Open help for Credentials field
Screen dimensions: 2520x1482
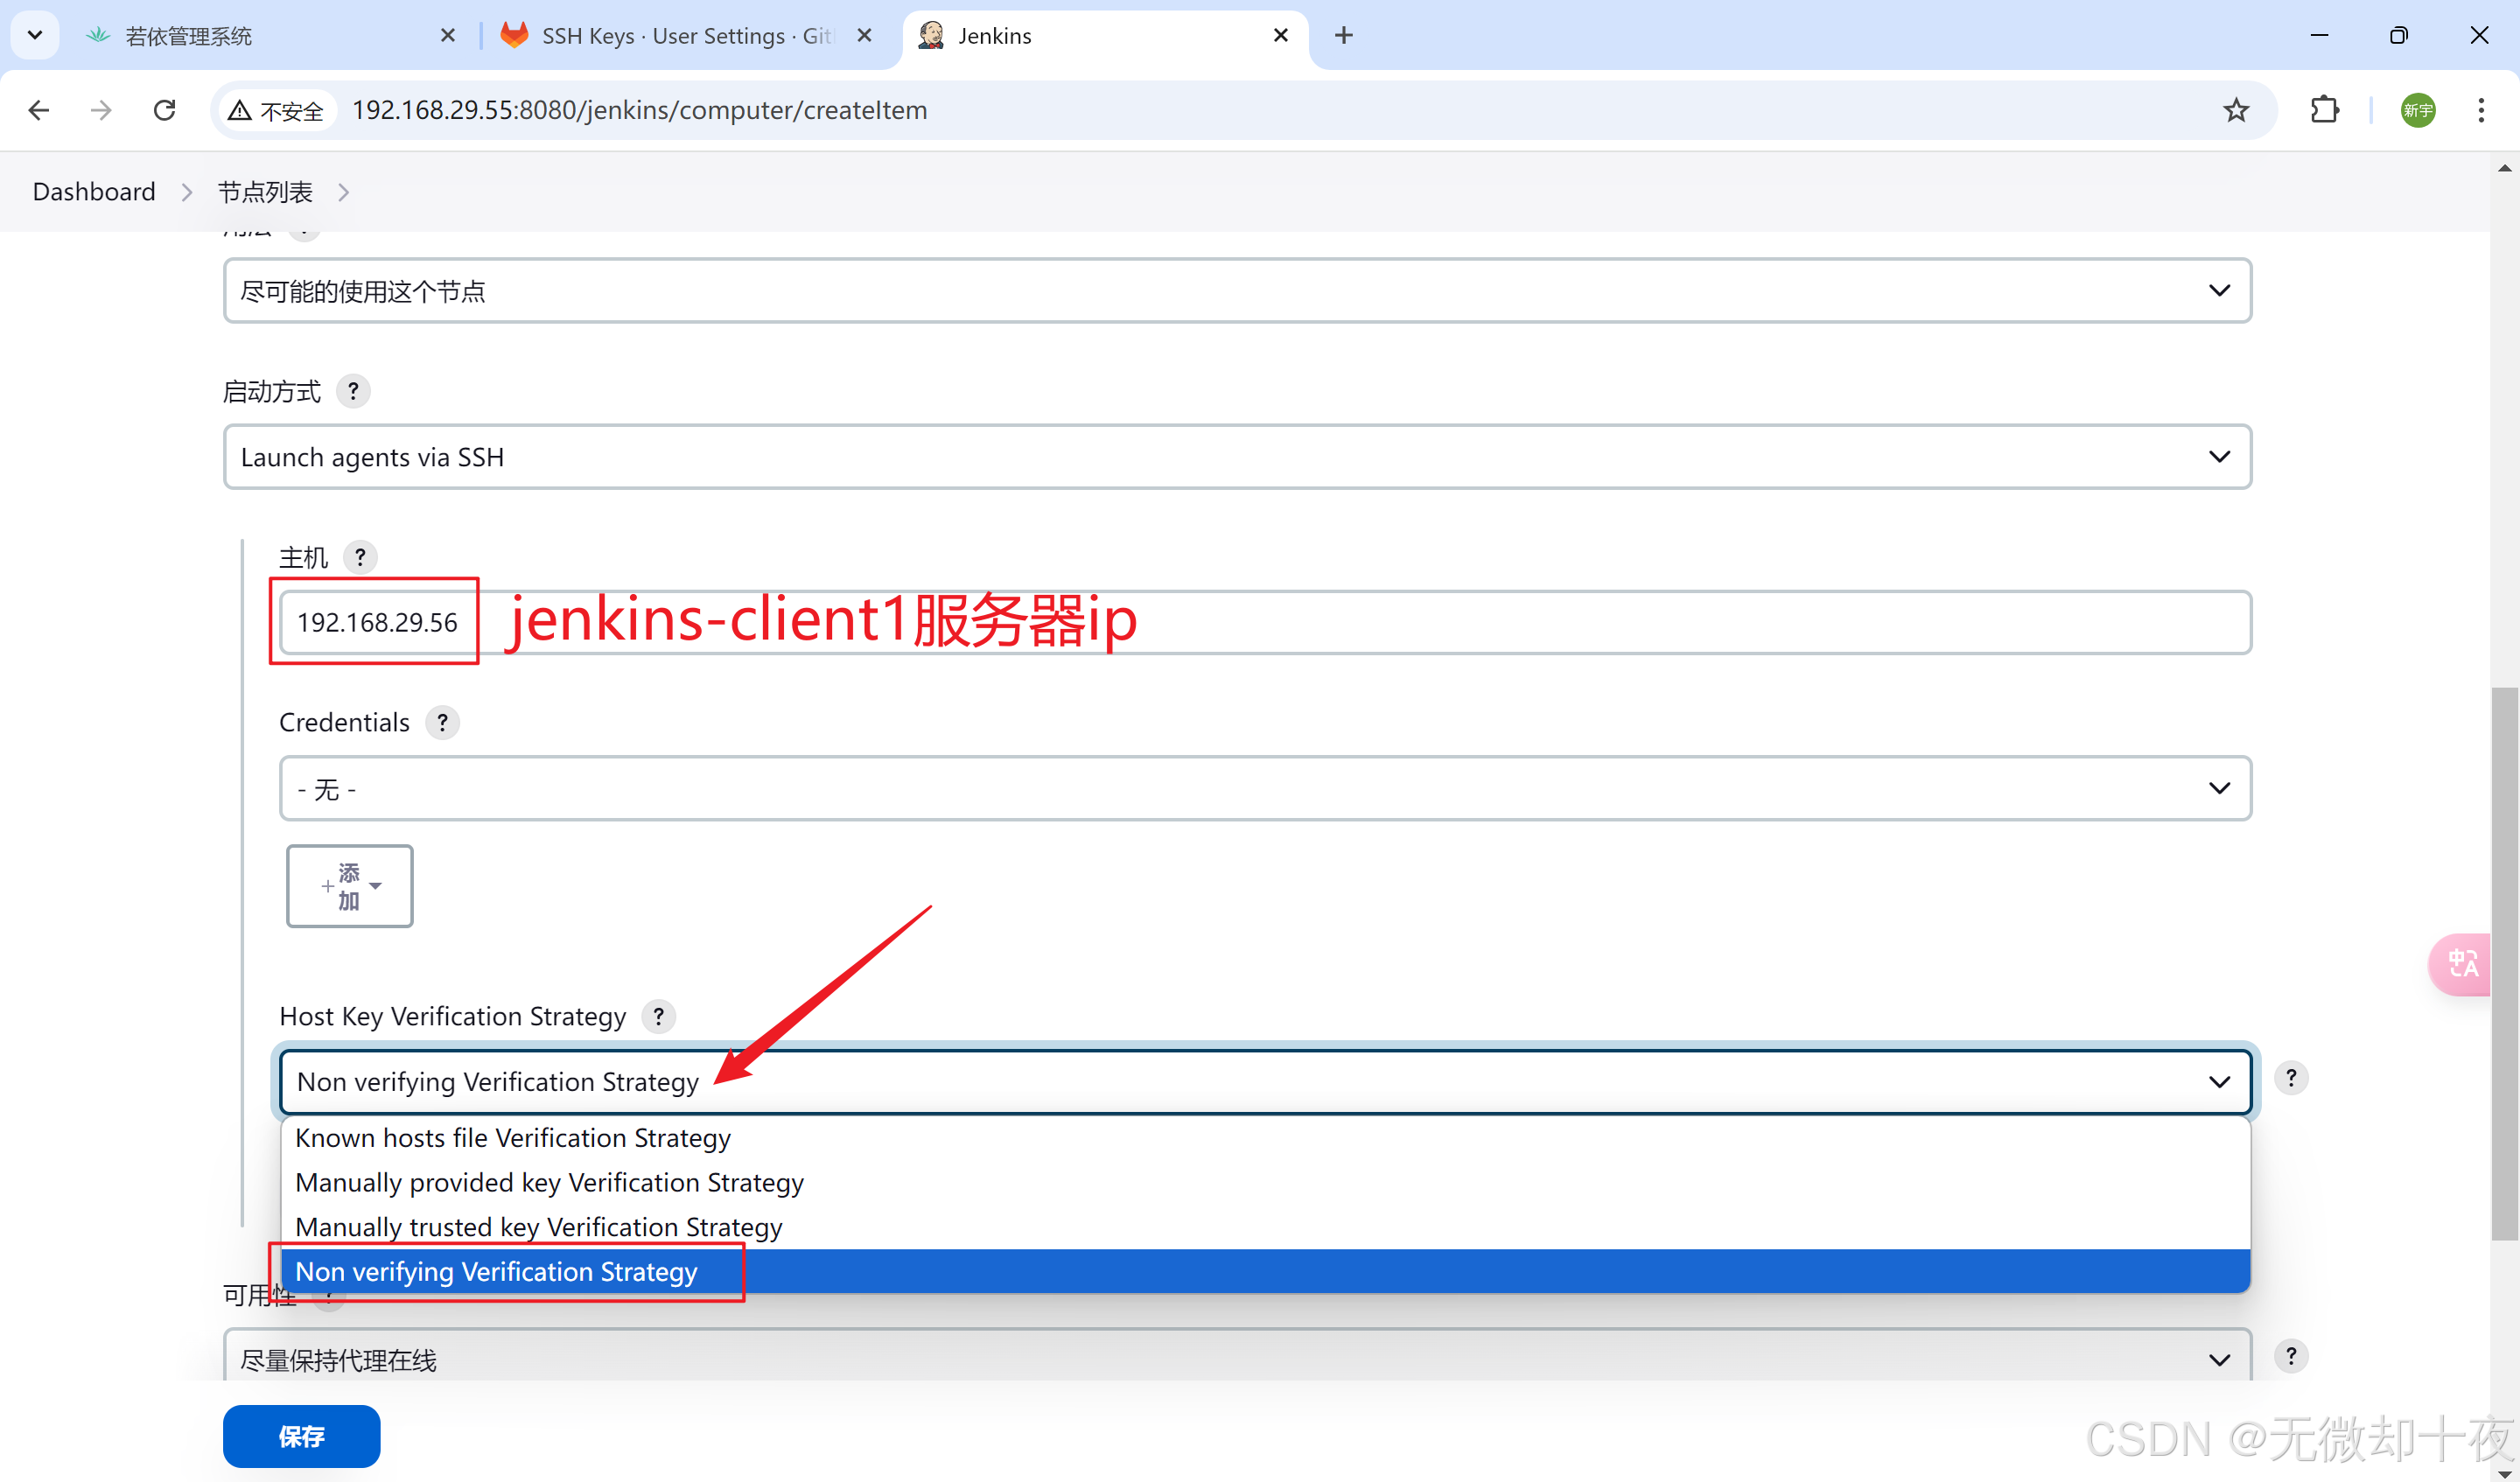(x=442, y=722)
